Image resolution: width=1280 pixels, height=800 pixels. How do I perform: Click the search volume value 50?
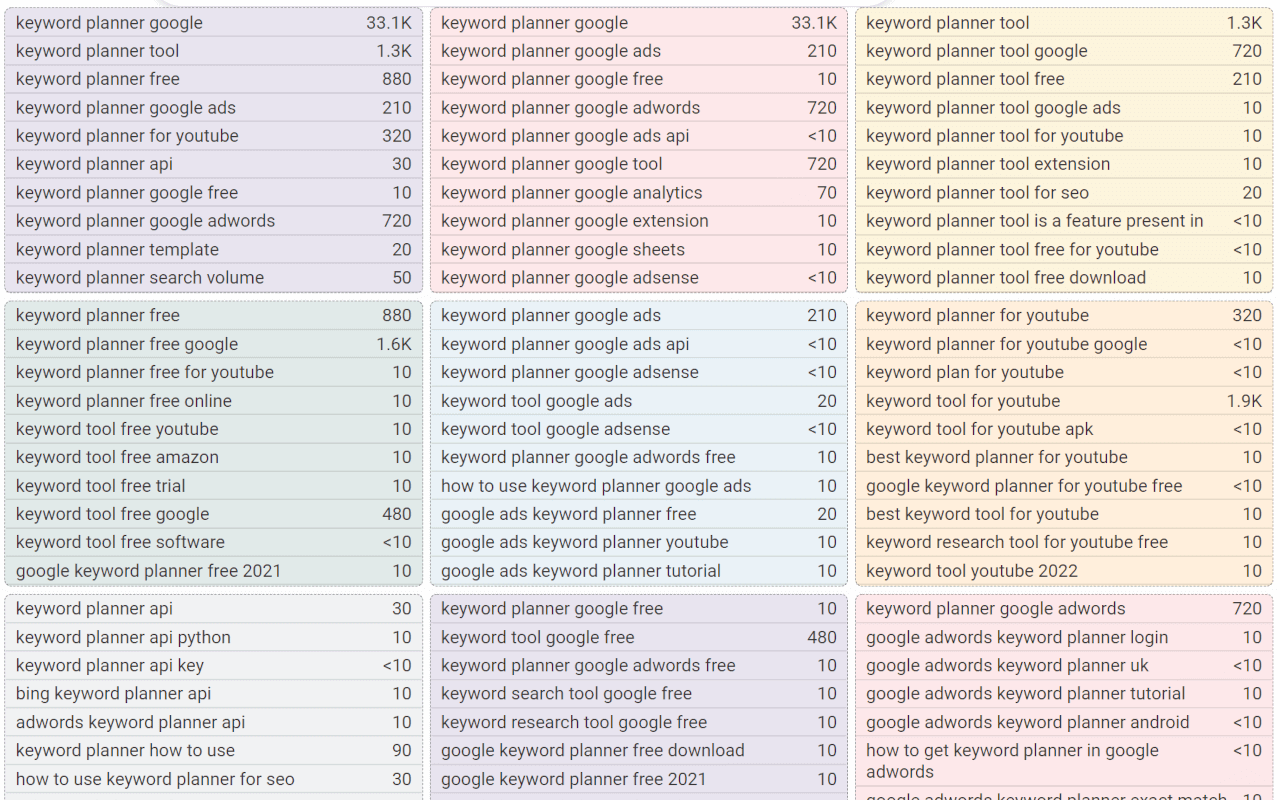[402, 278]
